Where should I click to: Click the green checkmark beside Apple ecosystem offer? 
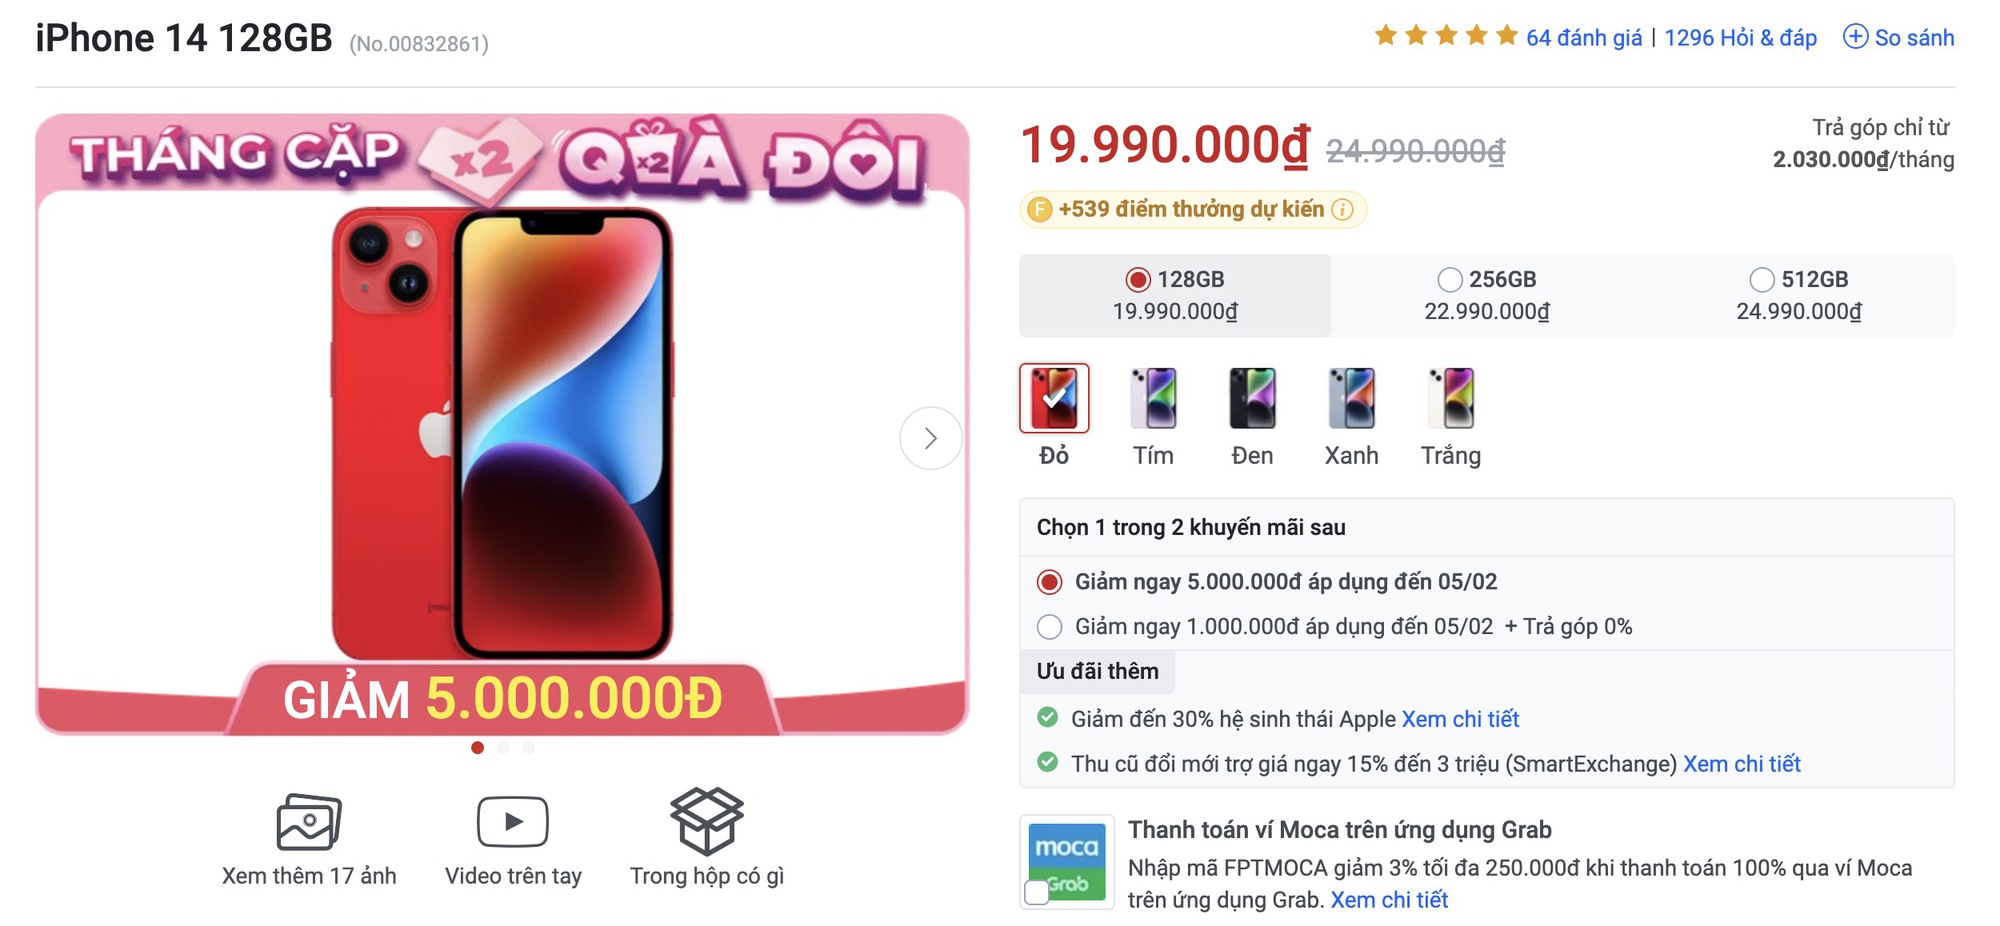(x=1048, y=718)
